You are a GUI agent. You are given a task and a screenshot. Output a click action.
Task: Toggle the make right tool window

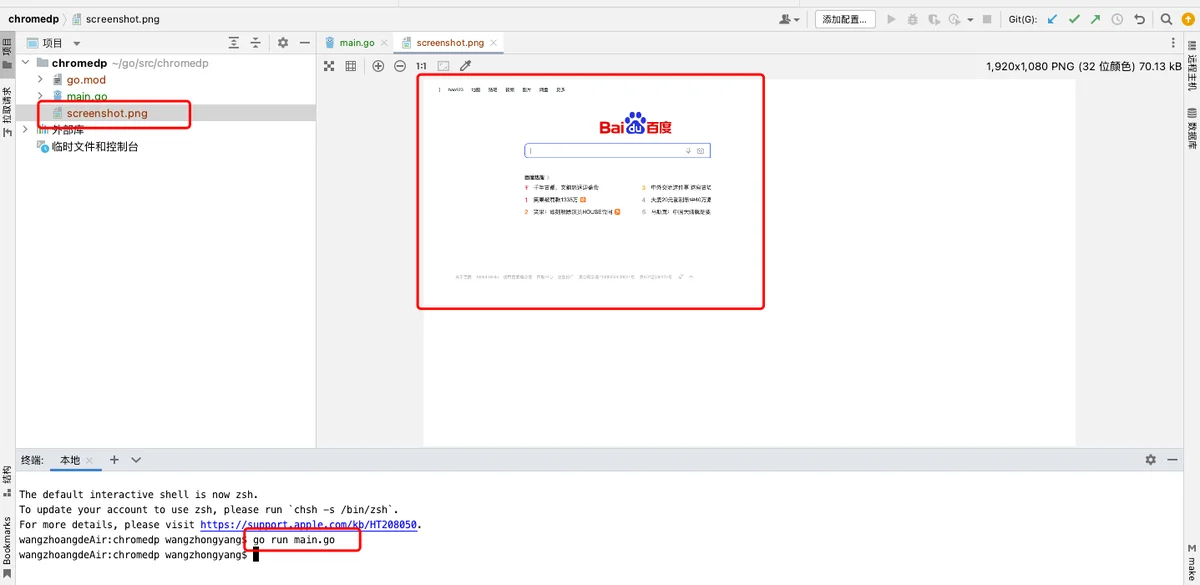[x=1192, y=560]
